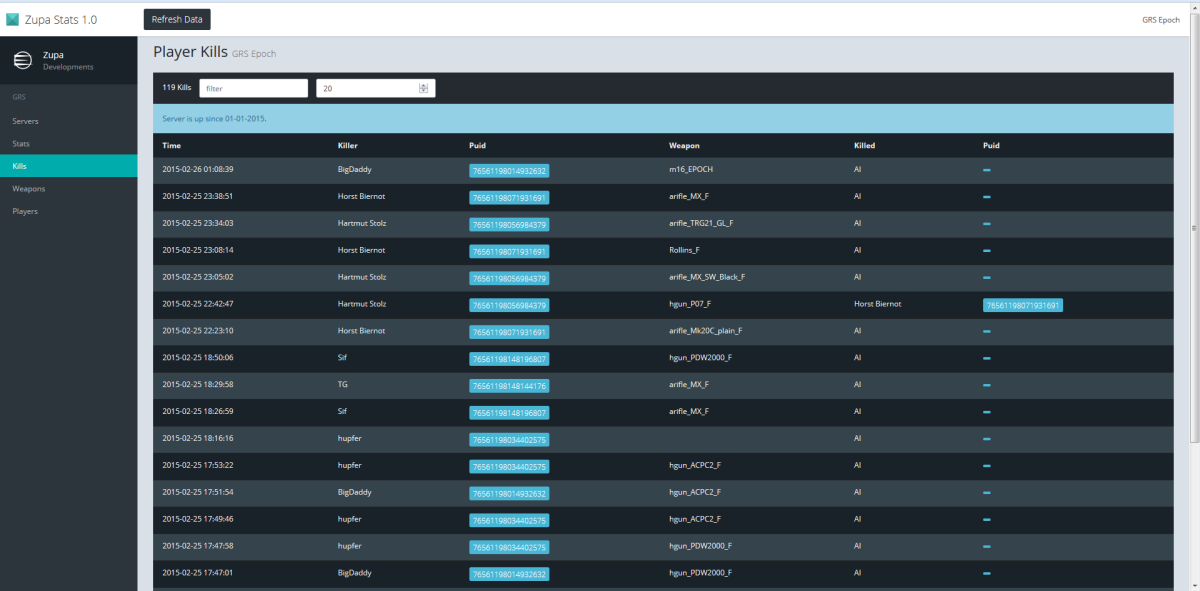Click killed player Puid badge 76561198071931691
Image resolution: width=1200 pixels, height=591 pixels.
(x=1022, y=305)
